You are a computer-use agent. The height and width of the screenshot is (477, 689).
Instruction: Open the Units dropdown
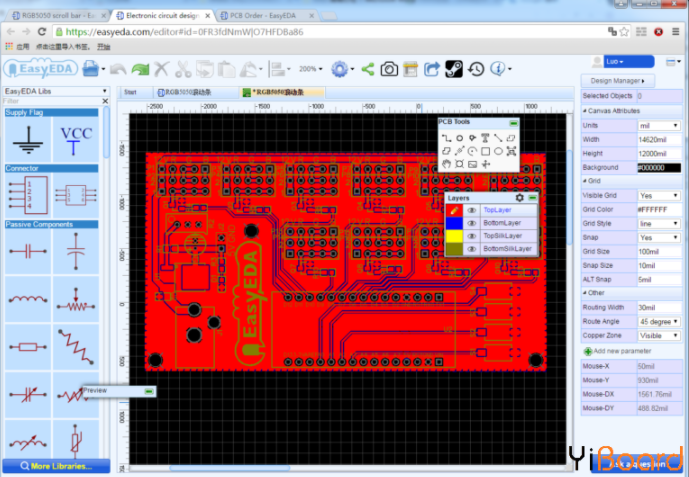659,126
